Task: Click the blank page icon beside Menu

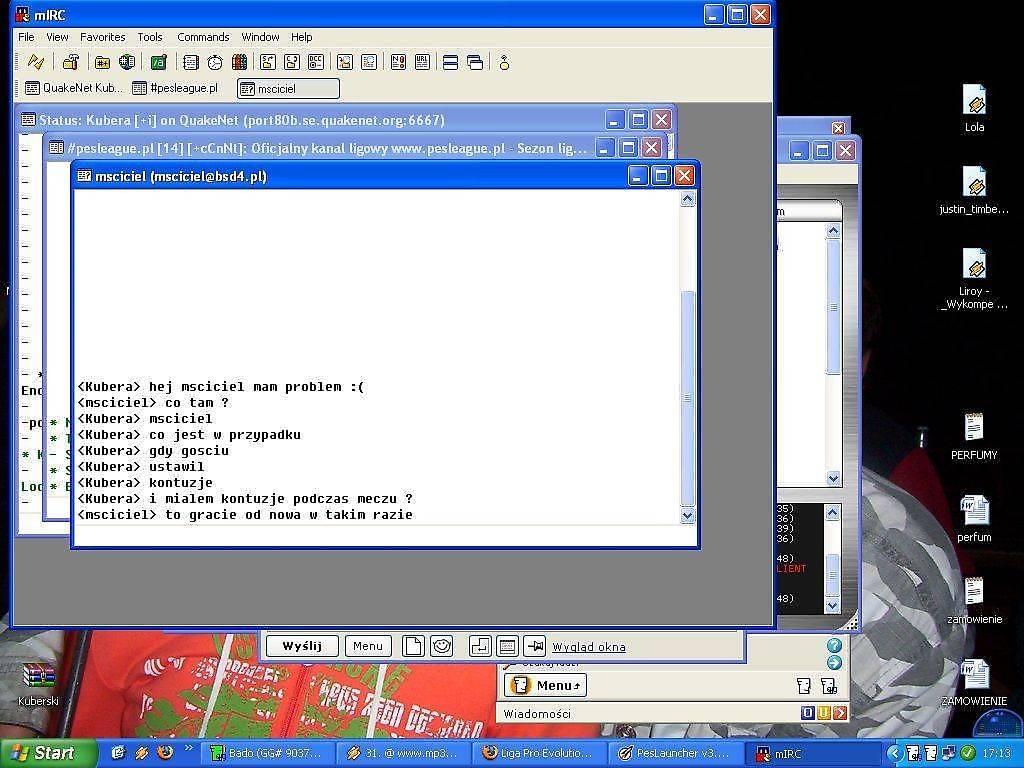Action: [413, 646]
